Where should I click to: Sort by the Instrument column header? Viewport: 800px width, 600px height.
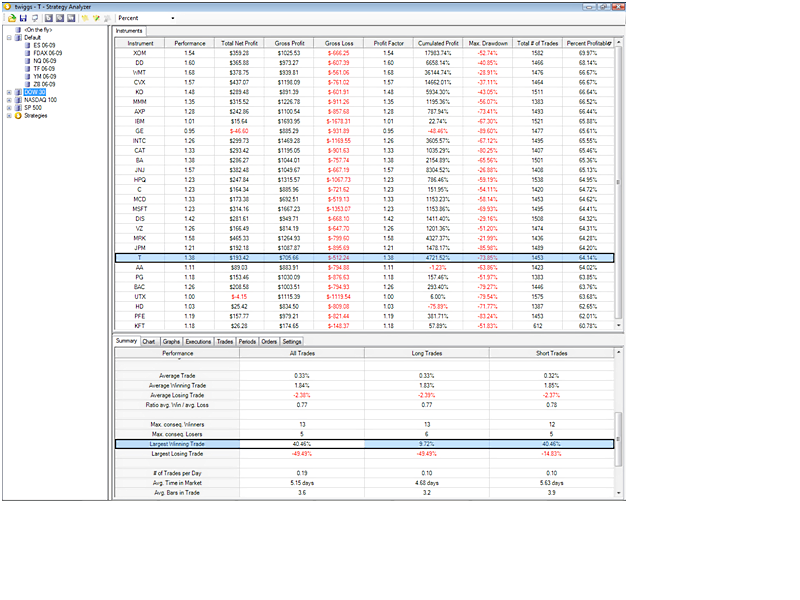140,43
